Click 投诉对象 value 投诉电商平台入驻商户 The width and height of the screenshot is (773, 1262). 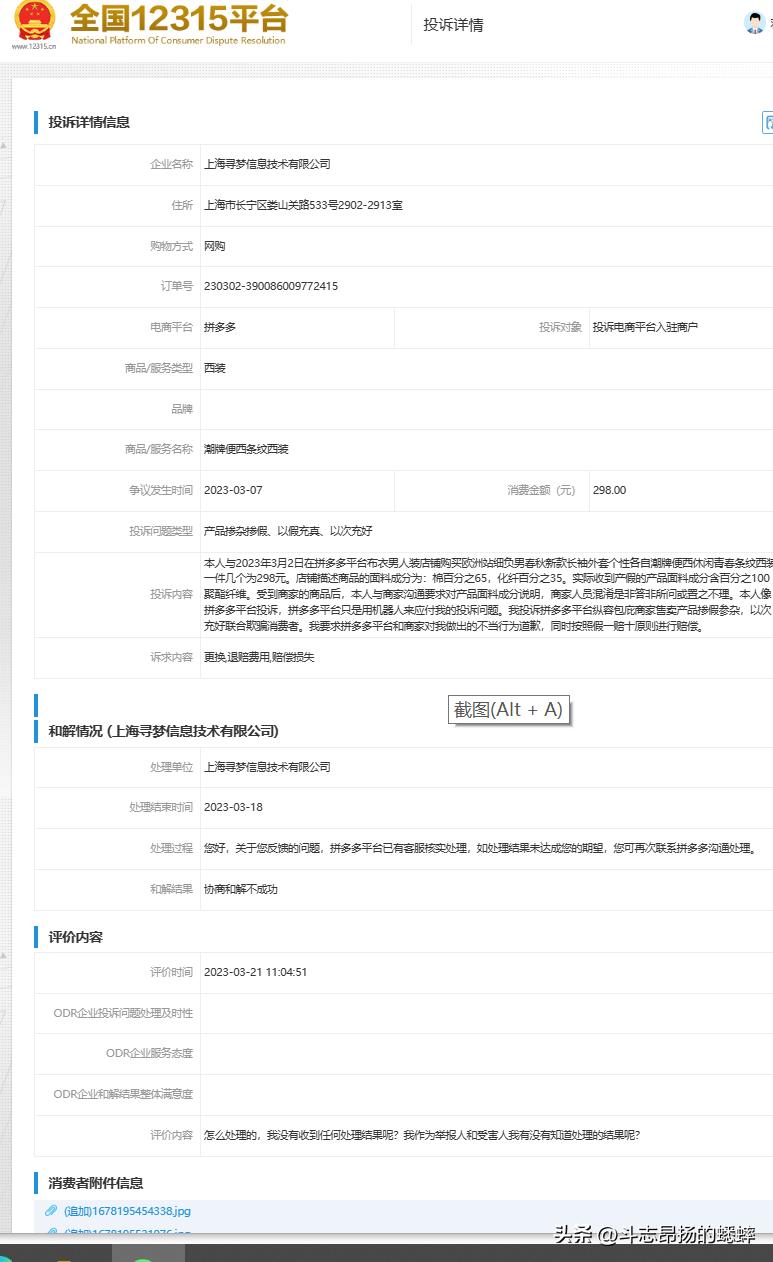(645, 327)
